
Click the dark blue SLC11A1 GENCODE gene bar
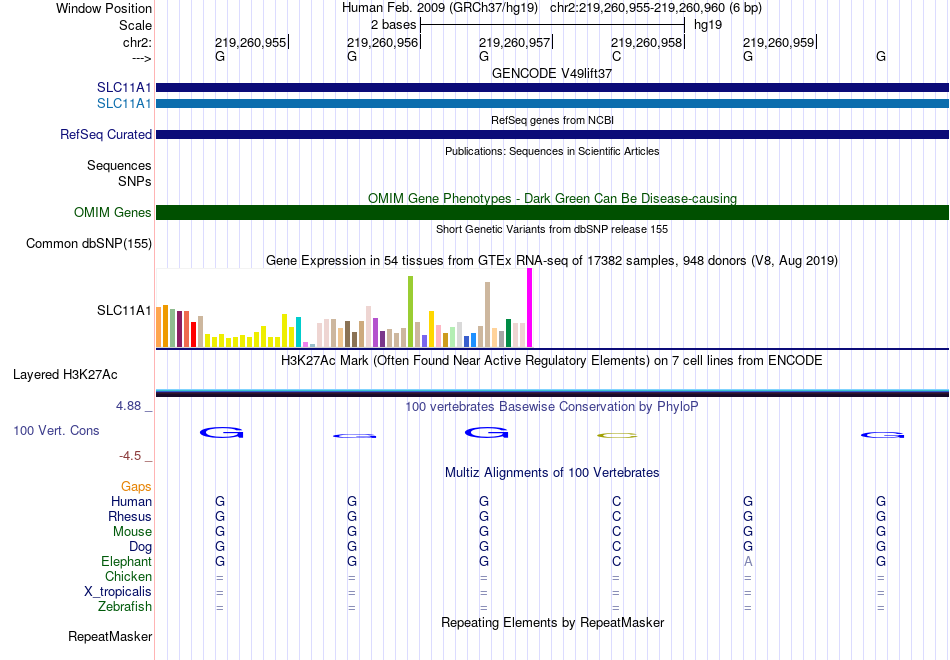(552, 88)
